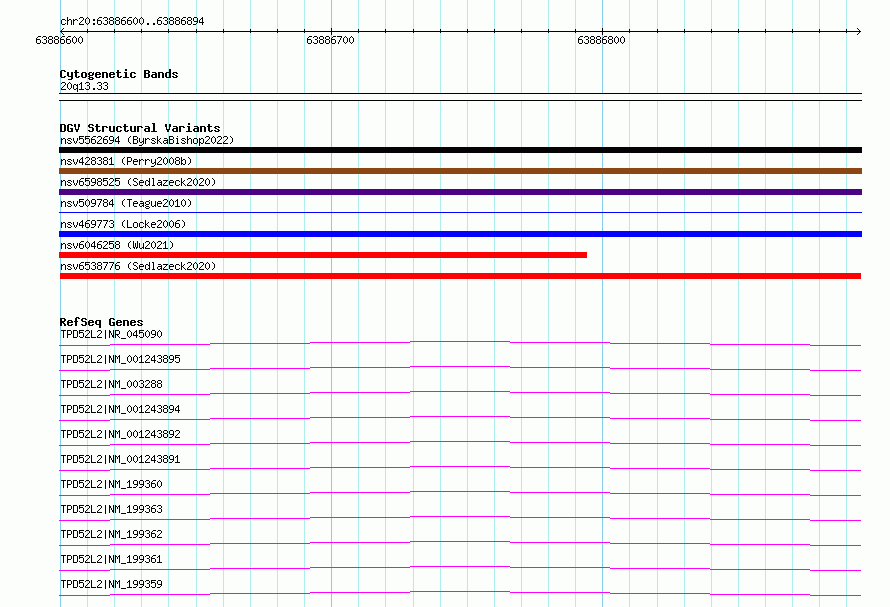Click TPD52L2|NM_199363 transcript label
The height and width of the screenshot is (607, 890).
pyautogui.click(x=111, y=509)
